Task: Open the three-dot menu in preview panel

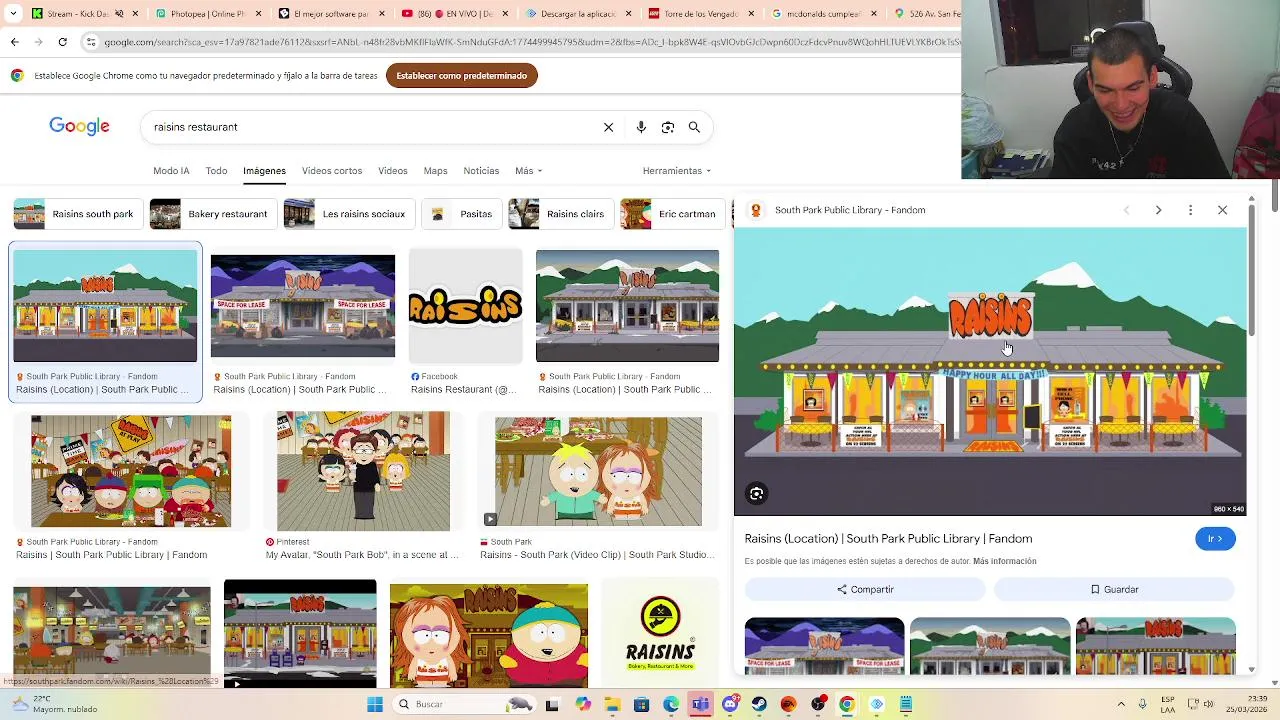Action: [1190, 210]
